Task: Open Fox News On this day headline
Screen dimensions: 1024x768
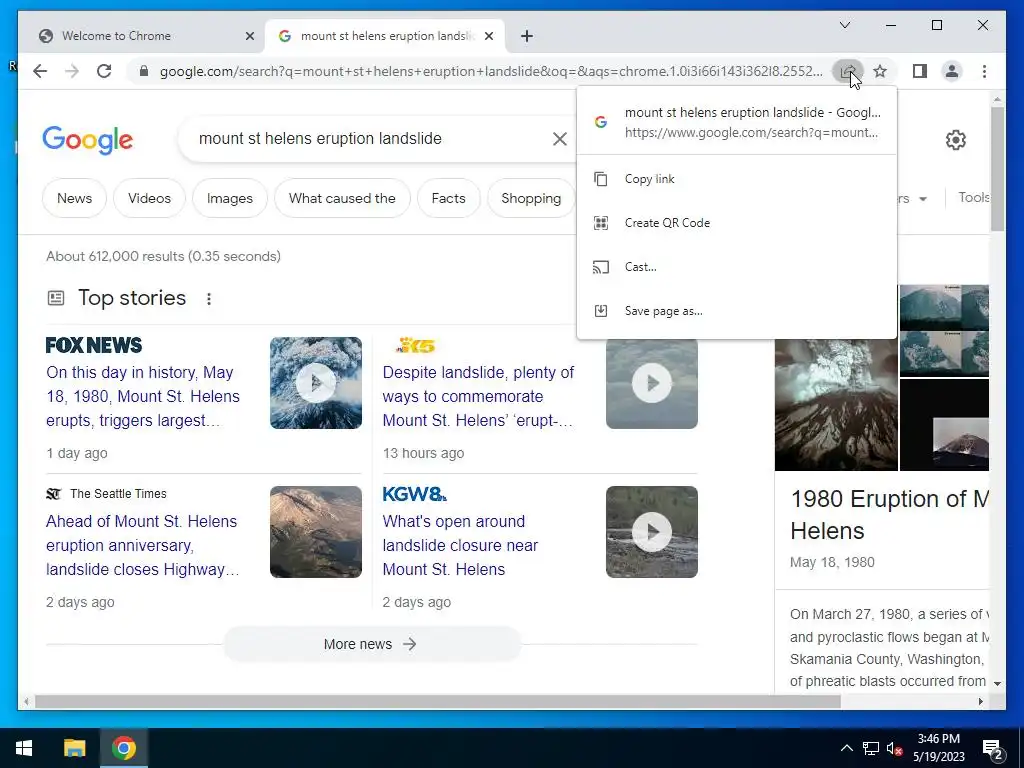Action: [x=143, y=396]
